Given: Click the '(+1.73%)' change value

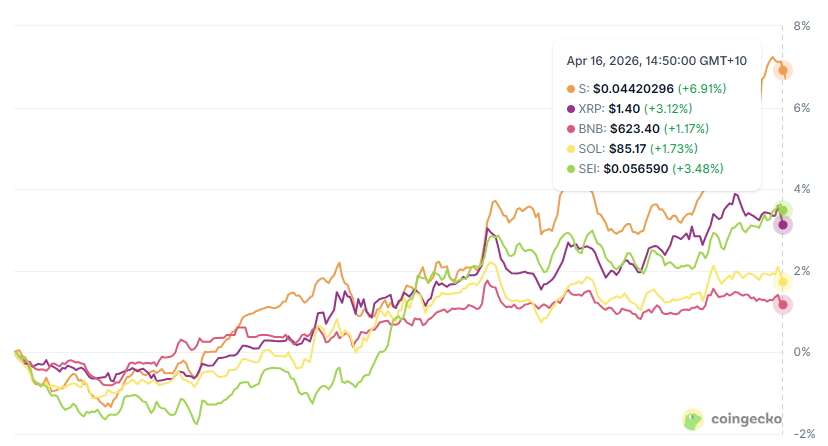Looking at the screenshot, I should [x=674, y=149].
